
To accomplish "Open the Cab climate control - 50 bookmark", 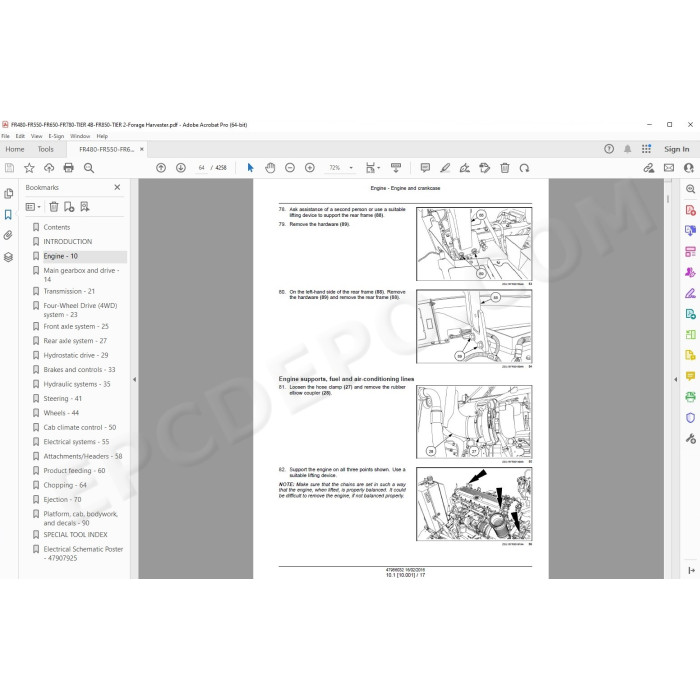I will point(79,427).
